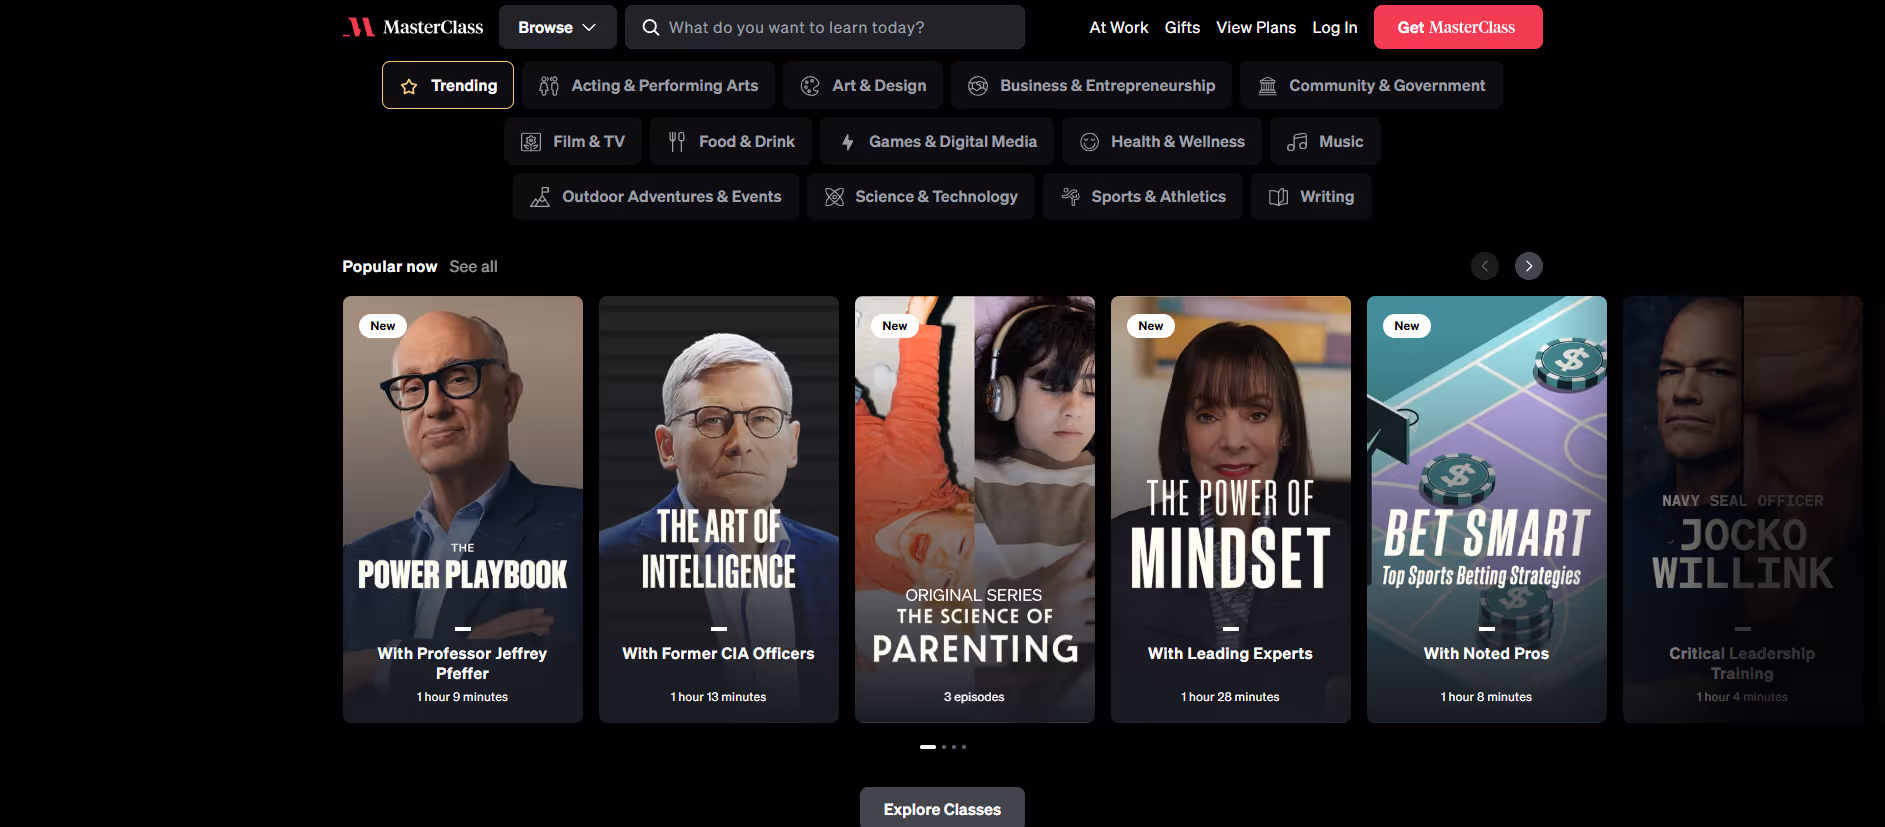Select Games & Digital Media category
This screenshot has height=827, width=1885.
pos(937,141)
